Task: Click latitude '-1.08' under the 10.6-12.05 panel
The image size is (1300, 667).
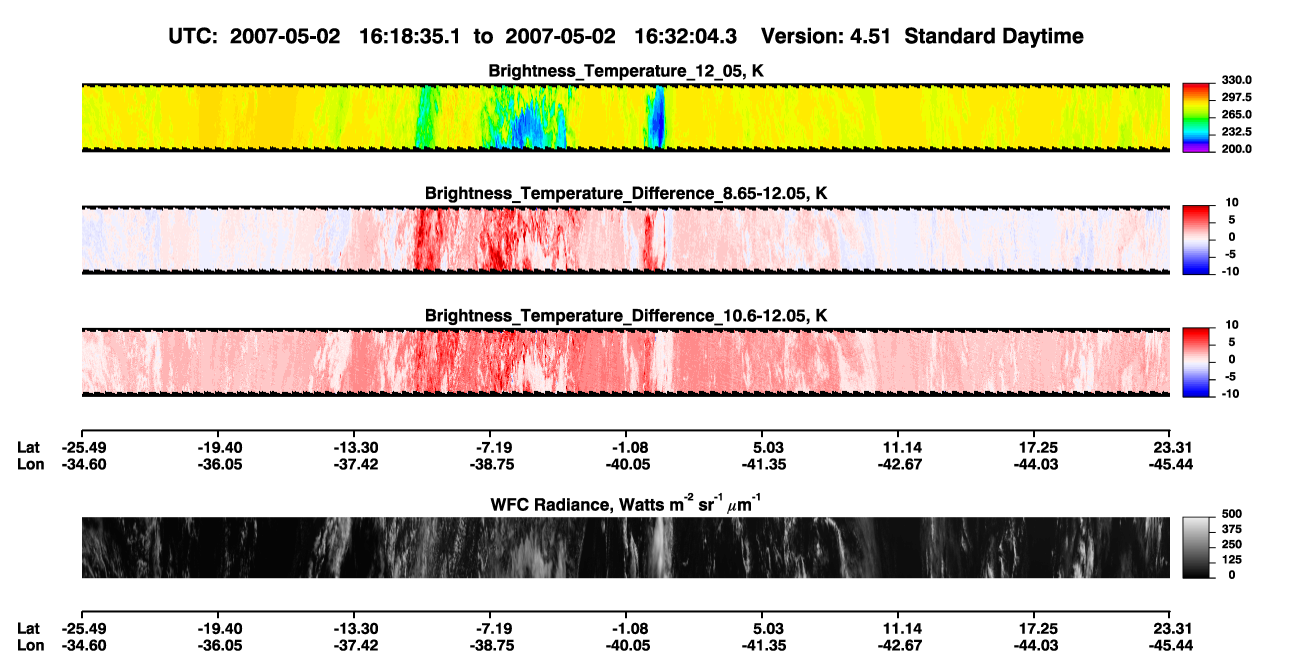Action: 631,447
